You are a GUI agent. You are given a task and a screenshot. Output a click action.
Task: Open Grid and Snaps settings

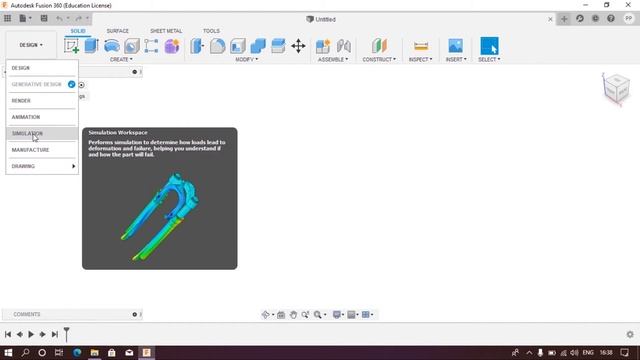(353, 315)
